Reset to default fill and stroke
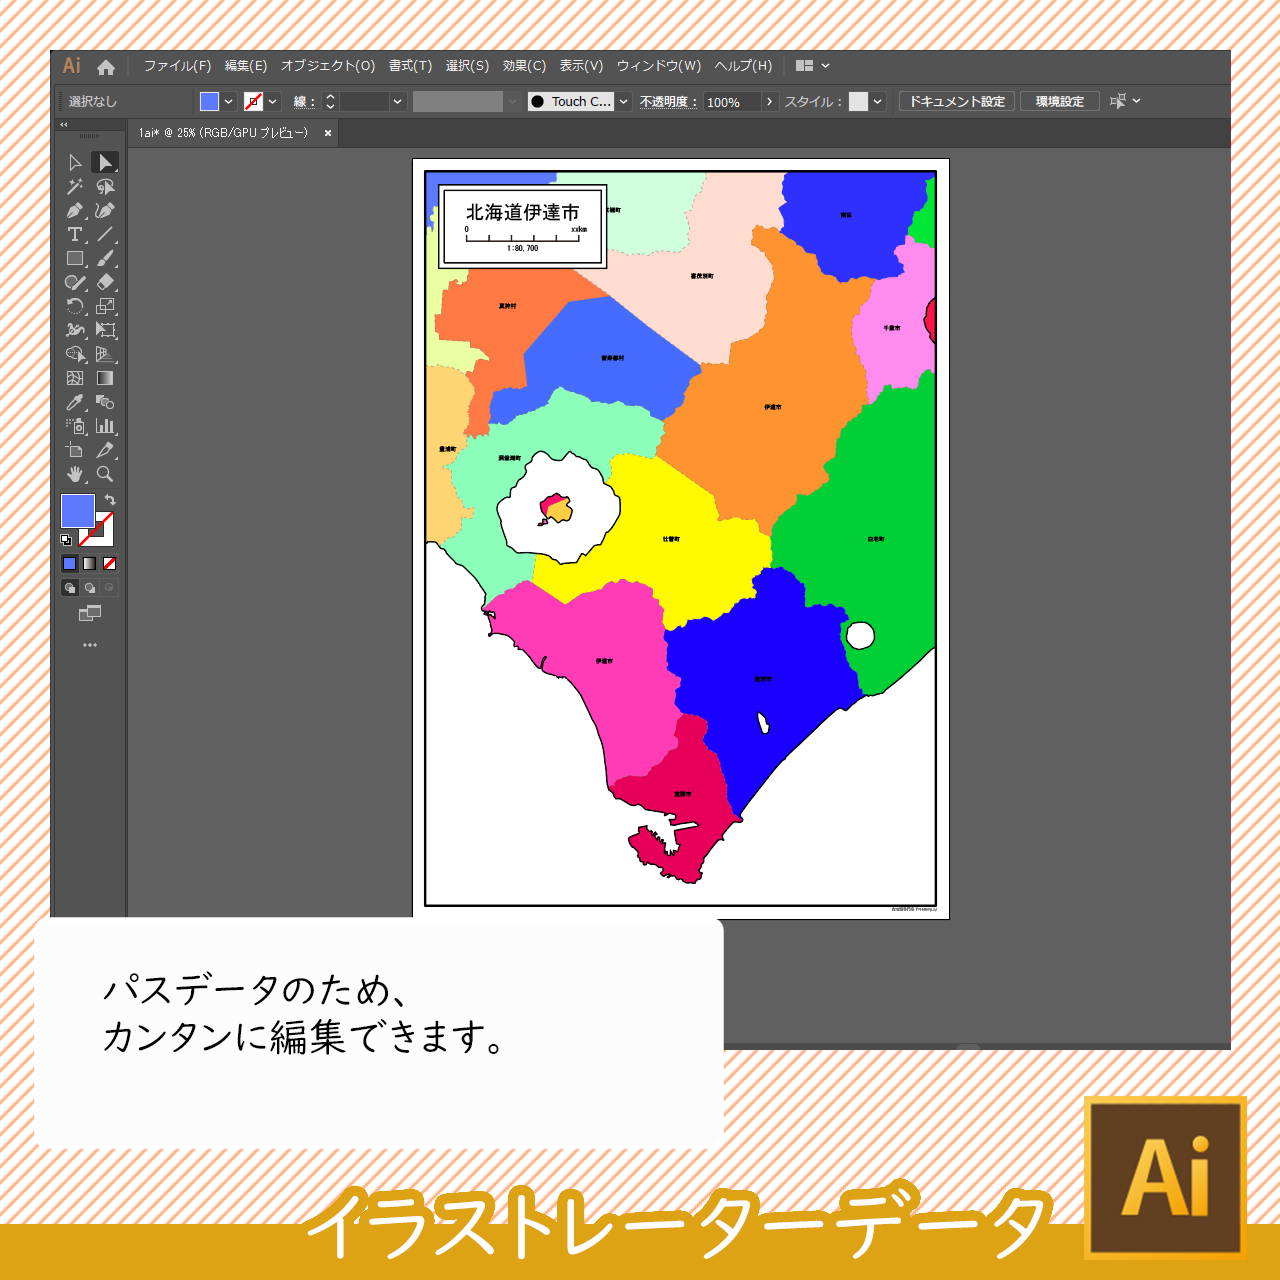The height and width of the screenshot is (1280, 1280). pos(66,540)
